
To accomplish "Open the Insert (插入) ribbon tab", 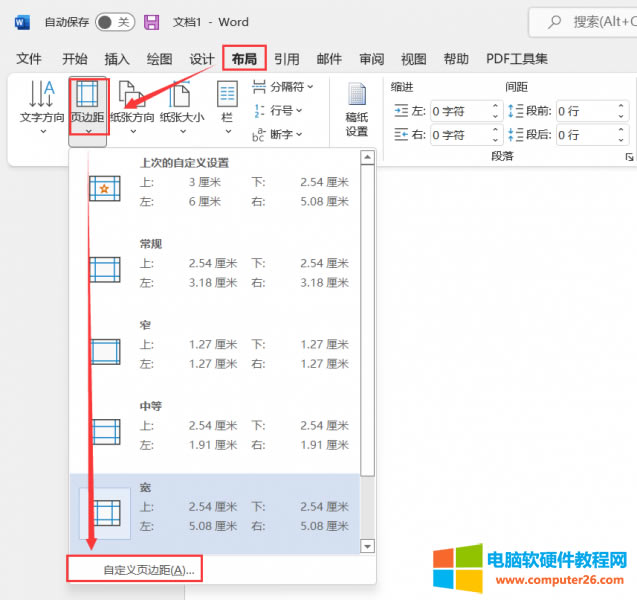I will (117, 59).
